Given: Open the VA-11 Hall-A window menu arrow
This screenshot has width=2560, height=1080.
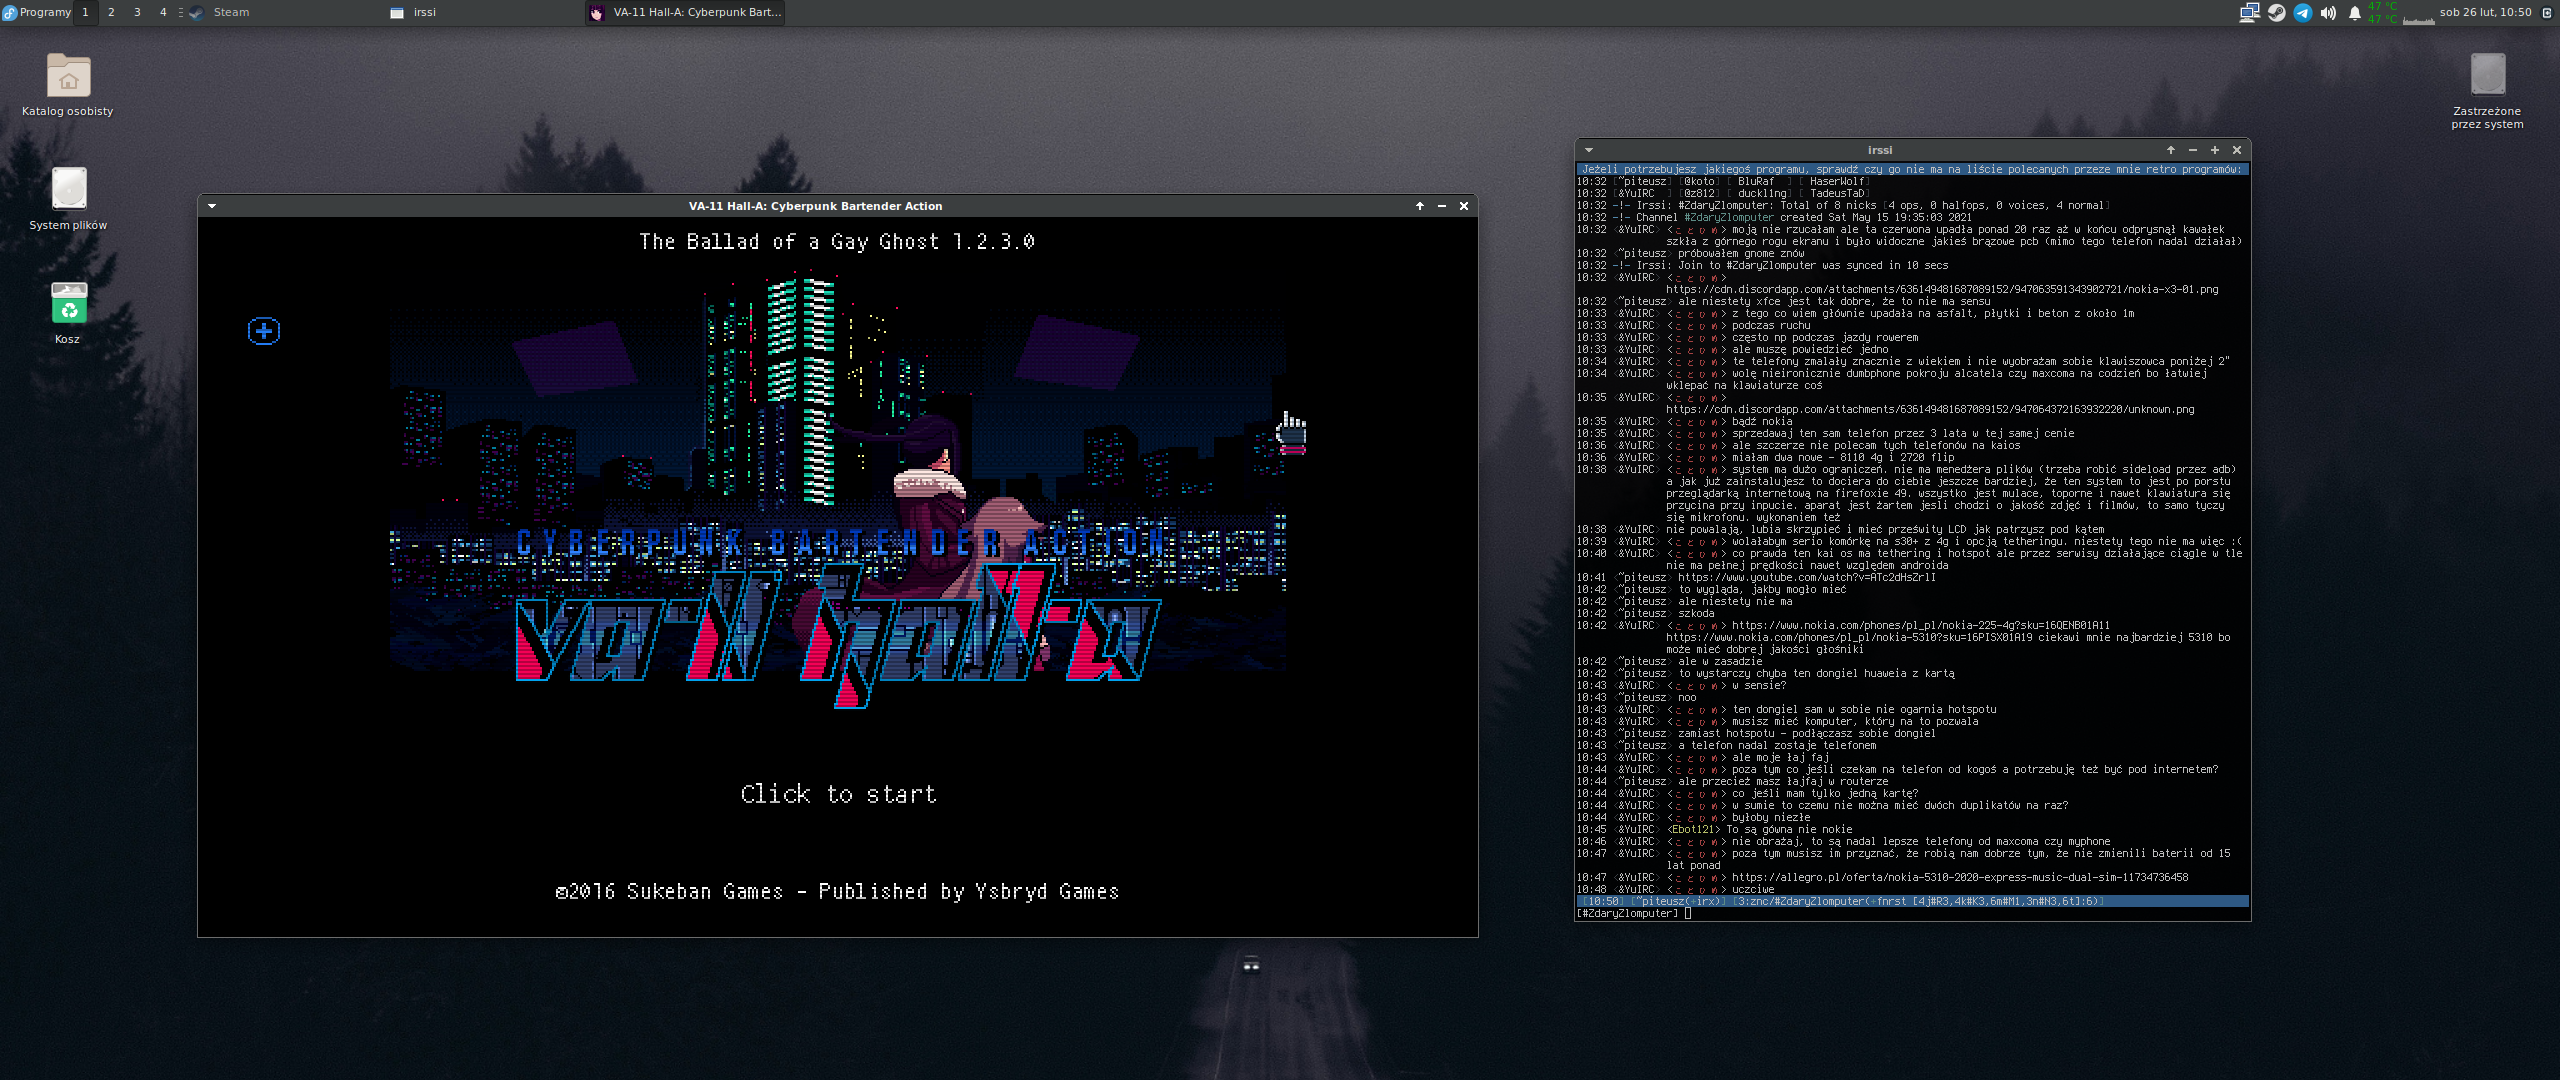Looking at the screenshot, I should 212,206.
